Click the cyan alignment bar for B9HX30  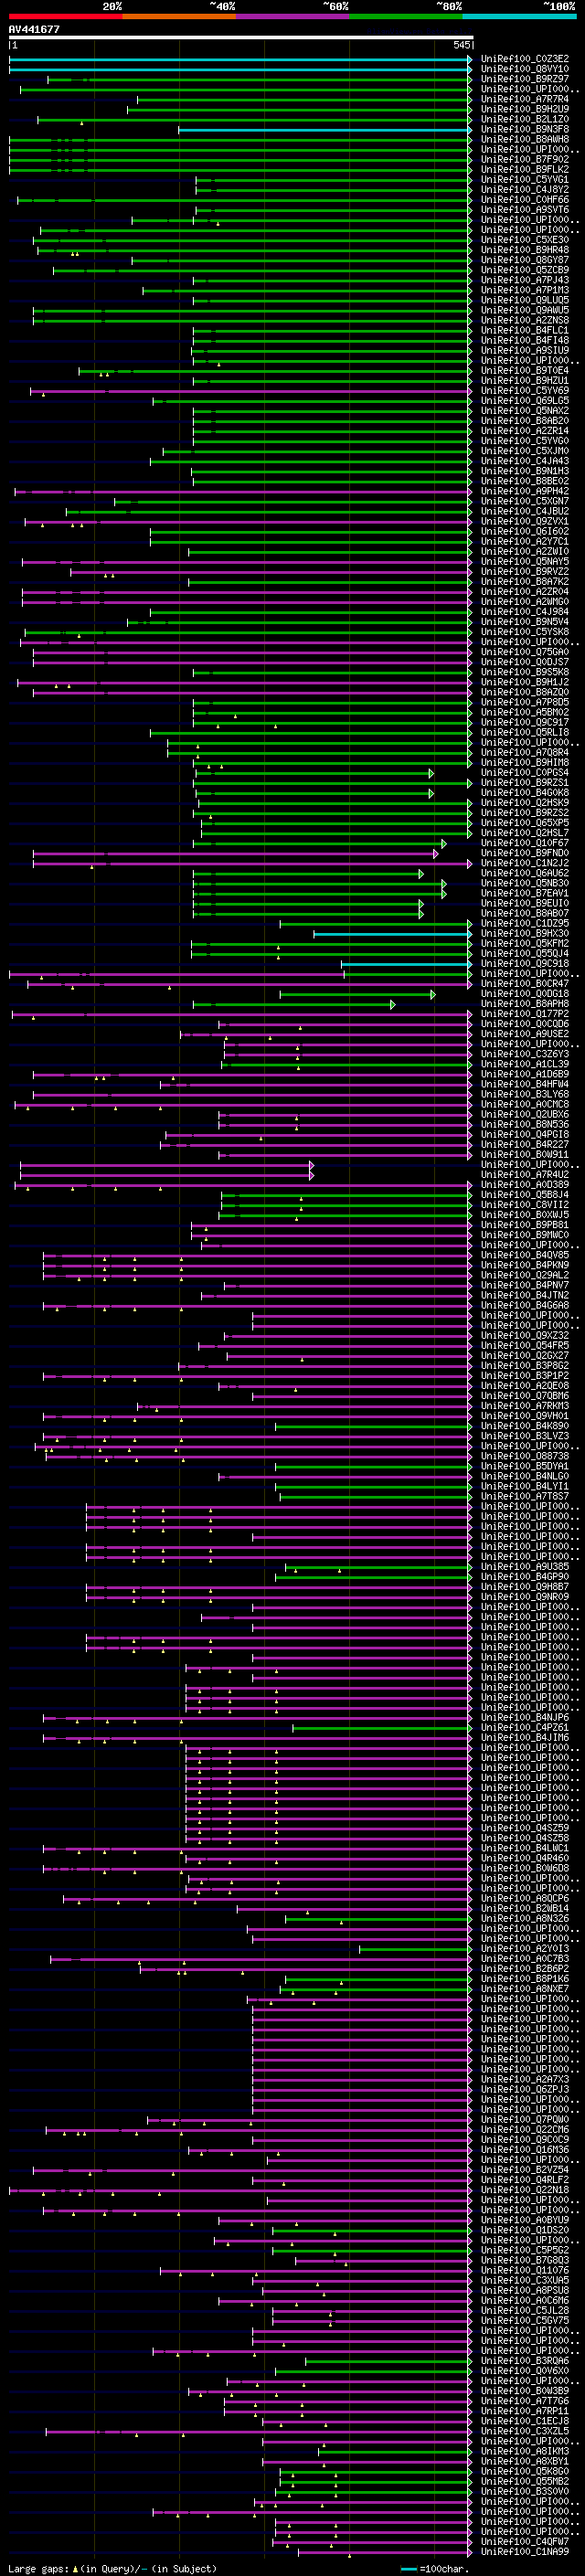[x=392, y=934]
